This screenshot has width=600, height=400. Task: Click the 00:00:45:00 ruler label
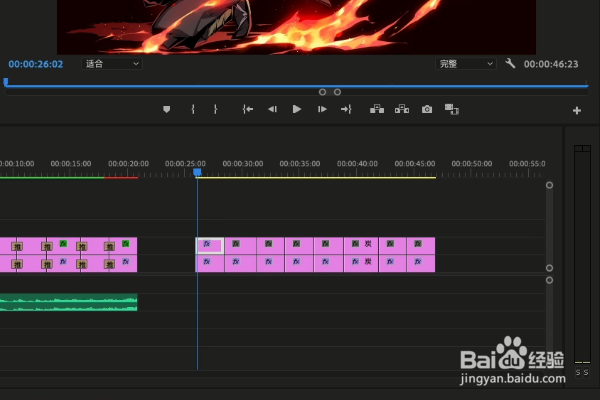[415, 164]
